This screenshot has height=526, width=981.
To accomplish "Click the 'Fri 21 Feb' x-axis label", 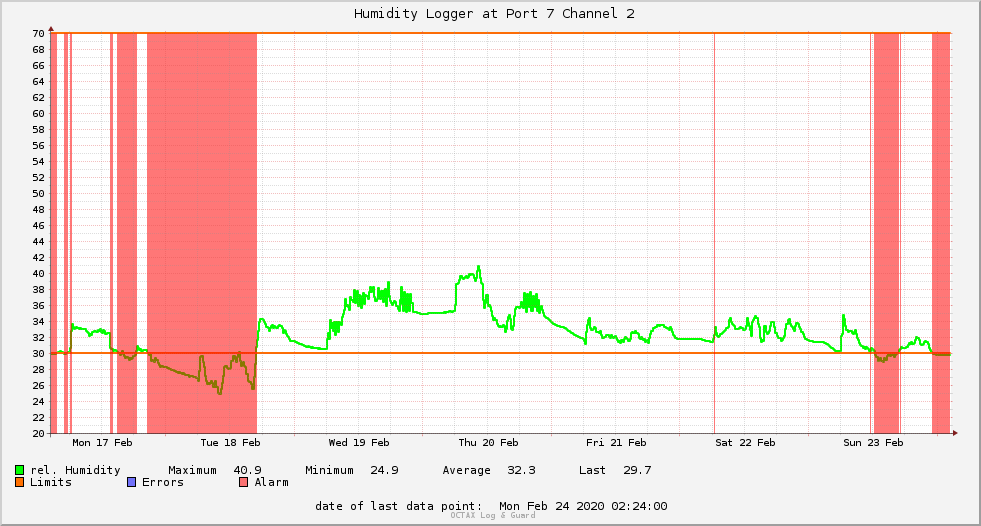I will pyautogui.click(x=616, y=443).
